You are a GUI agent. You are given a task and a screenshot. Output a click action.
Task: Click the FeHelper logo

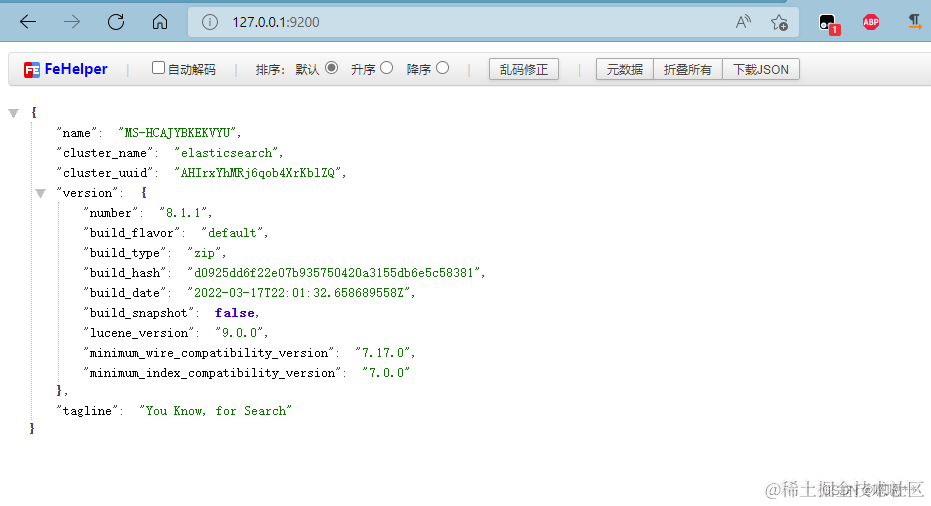pyautogui.click(x=66, y=69)
